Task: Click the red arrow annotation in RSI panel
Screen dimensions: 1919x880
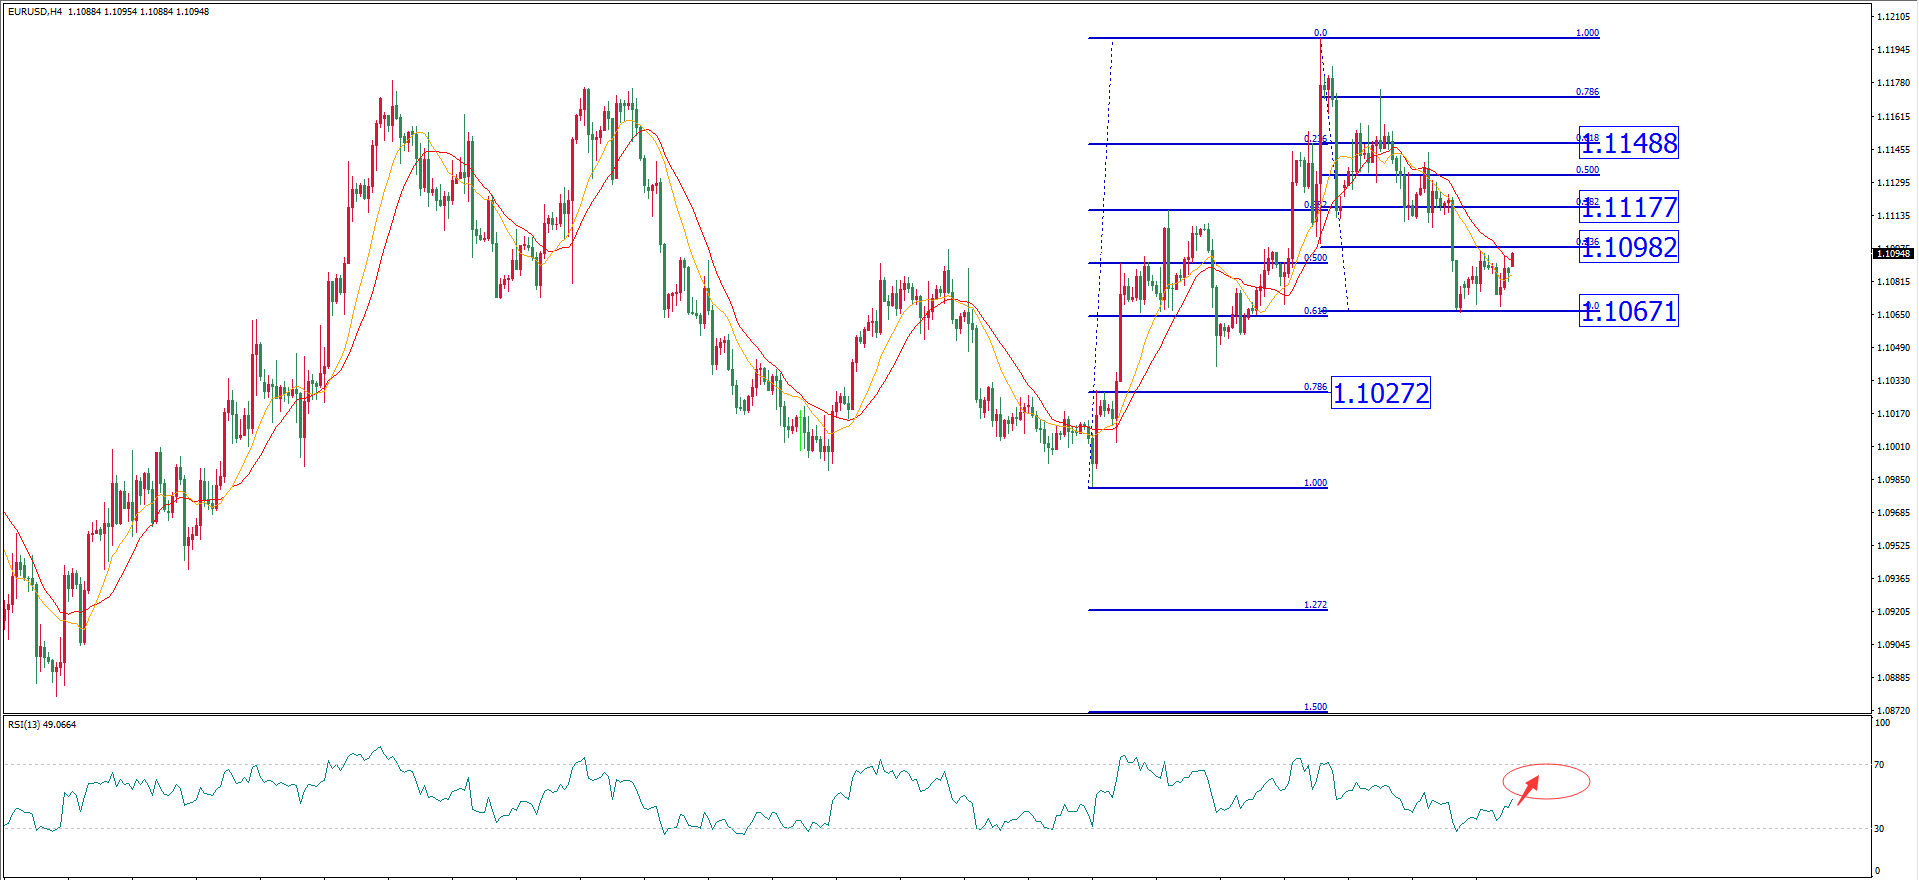Action: pos(1528,791)
